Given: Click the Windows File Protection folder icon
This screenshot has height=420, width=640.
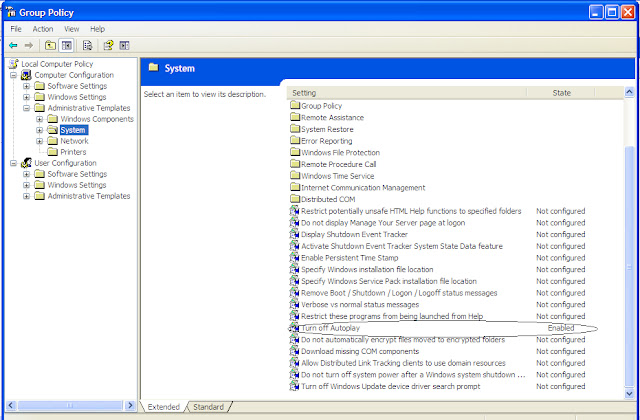Looking at the screenshot, I should coord(295,152).
